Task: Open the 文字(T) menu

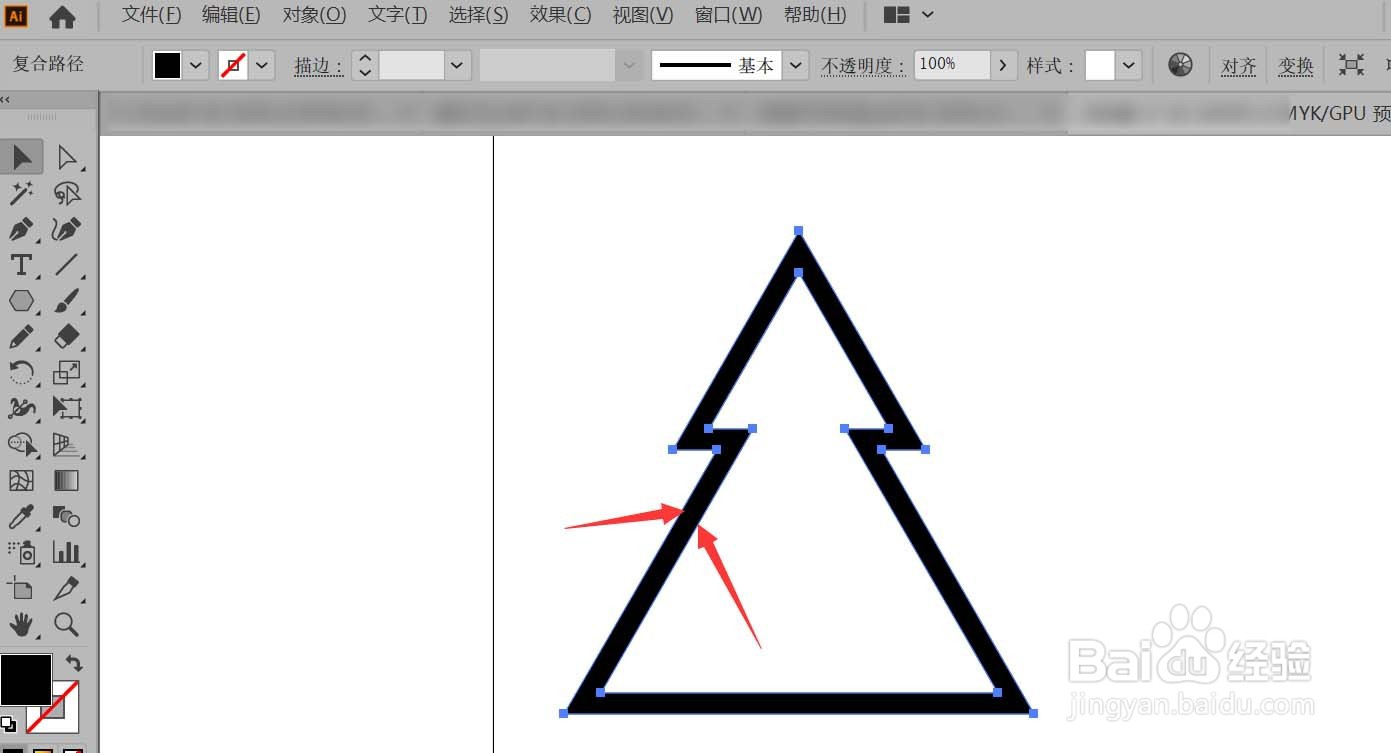Action: point(397,15)
